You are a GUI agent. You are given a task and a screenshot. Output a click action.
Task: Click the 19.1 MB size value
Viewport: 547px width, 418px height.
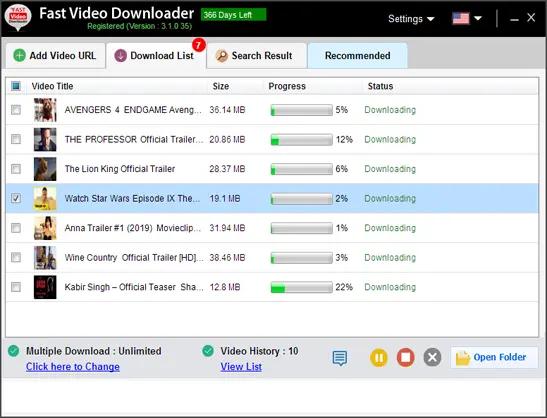tap(225, 199)
